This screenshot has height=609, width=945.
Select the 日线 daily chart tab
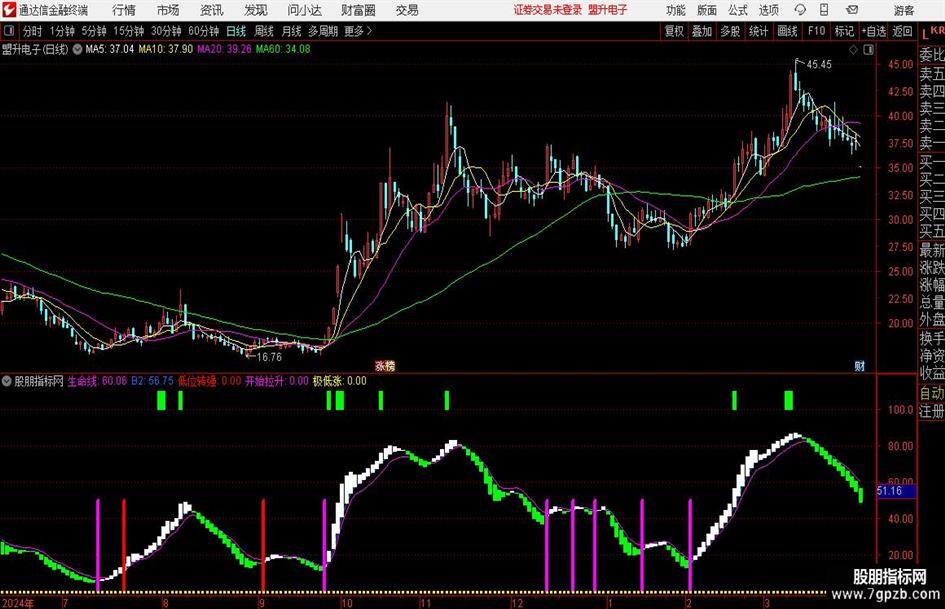tap(236, 31)
